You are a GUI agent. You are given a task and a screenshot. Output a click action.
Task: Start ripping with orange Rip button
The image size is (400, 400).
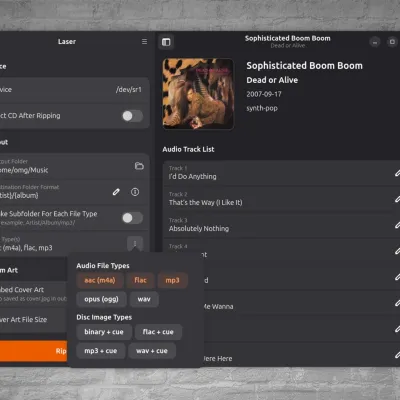click(33, 351)
